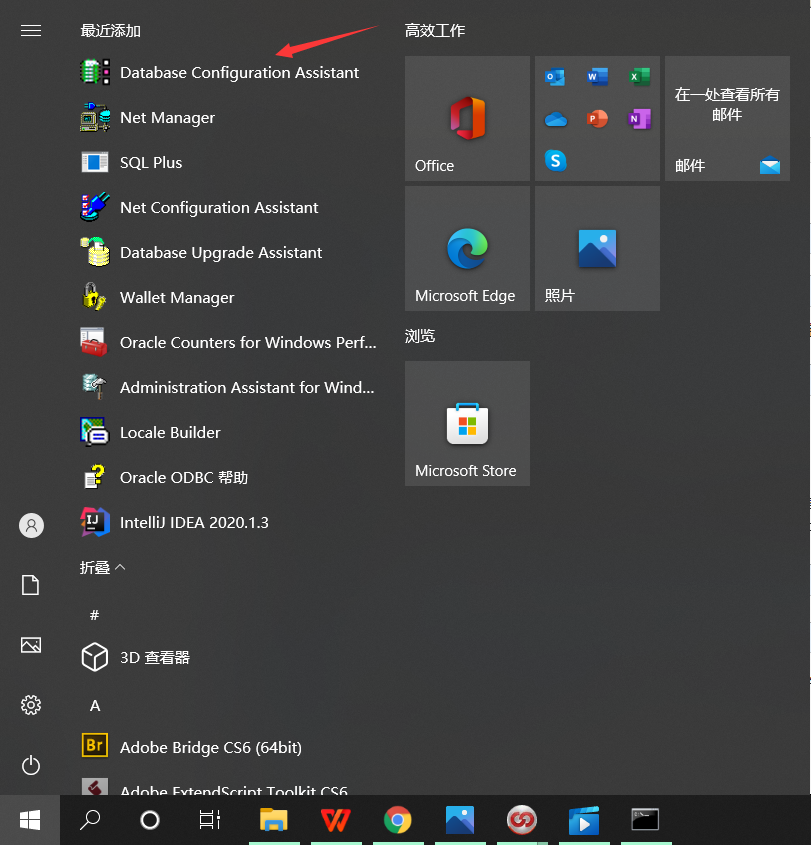Screen dimensions: 811x845
Task: Open Outlook in Office tile group
Action: click(555, 77)
